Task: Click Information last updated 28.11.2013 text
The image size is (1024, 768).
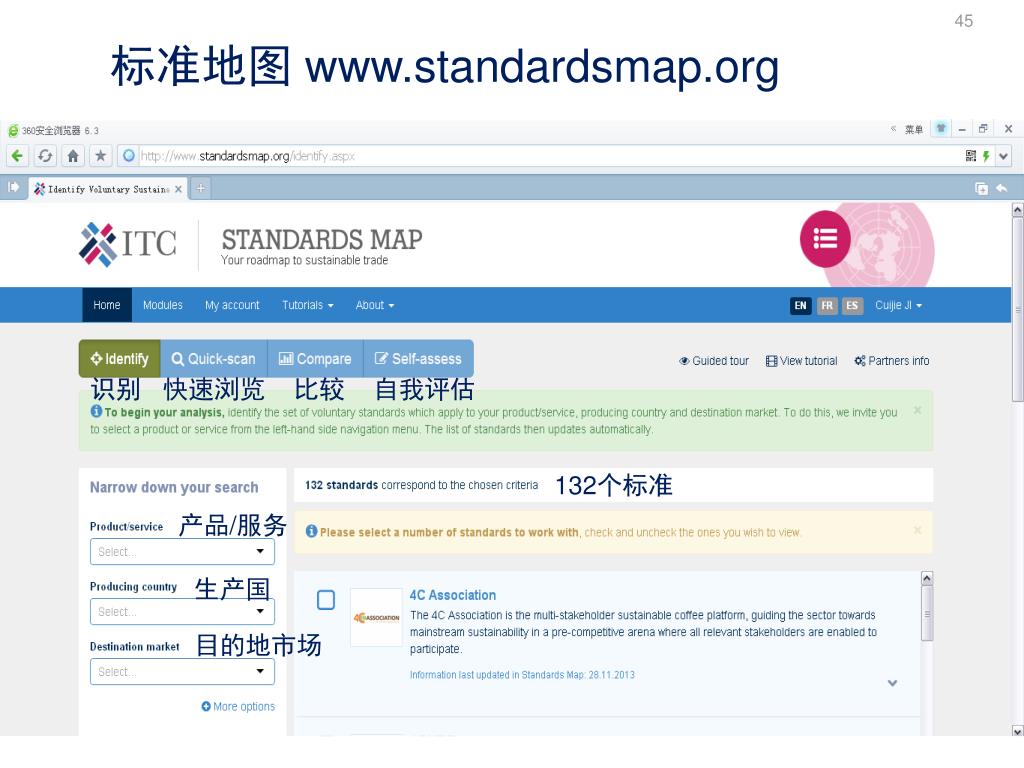Action: point(522,675)
